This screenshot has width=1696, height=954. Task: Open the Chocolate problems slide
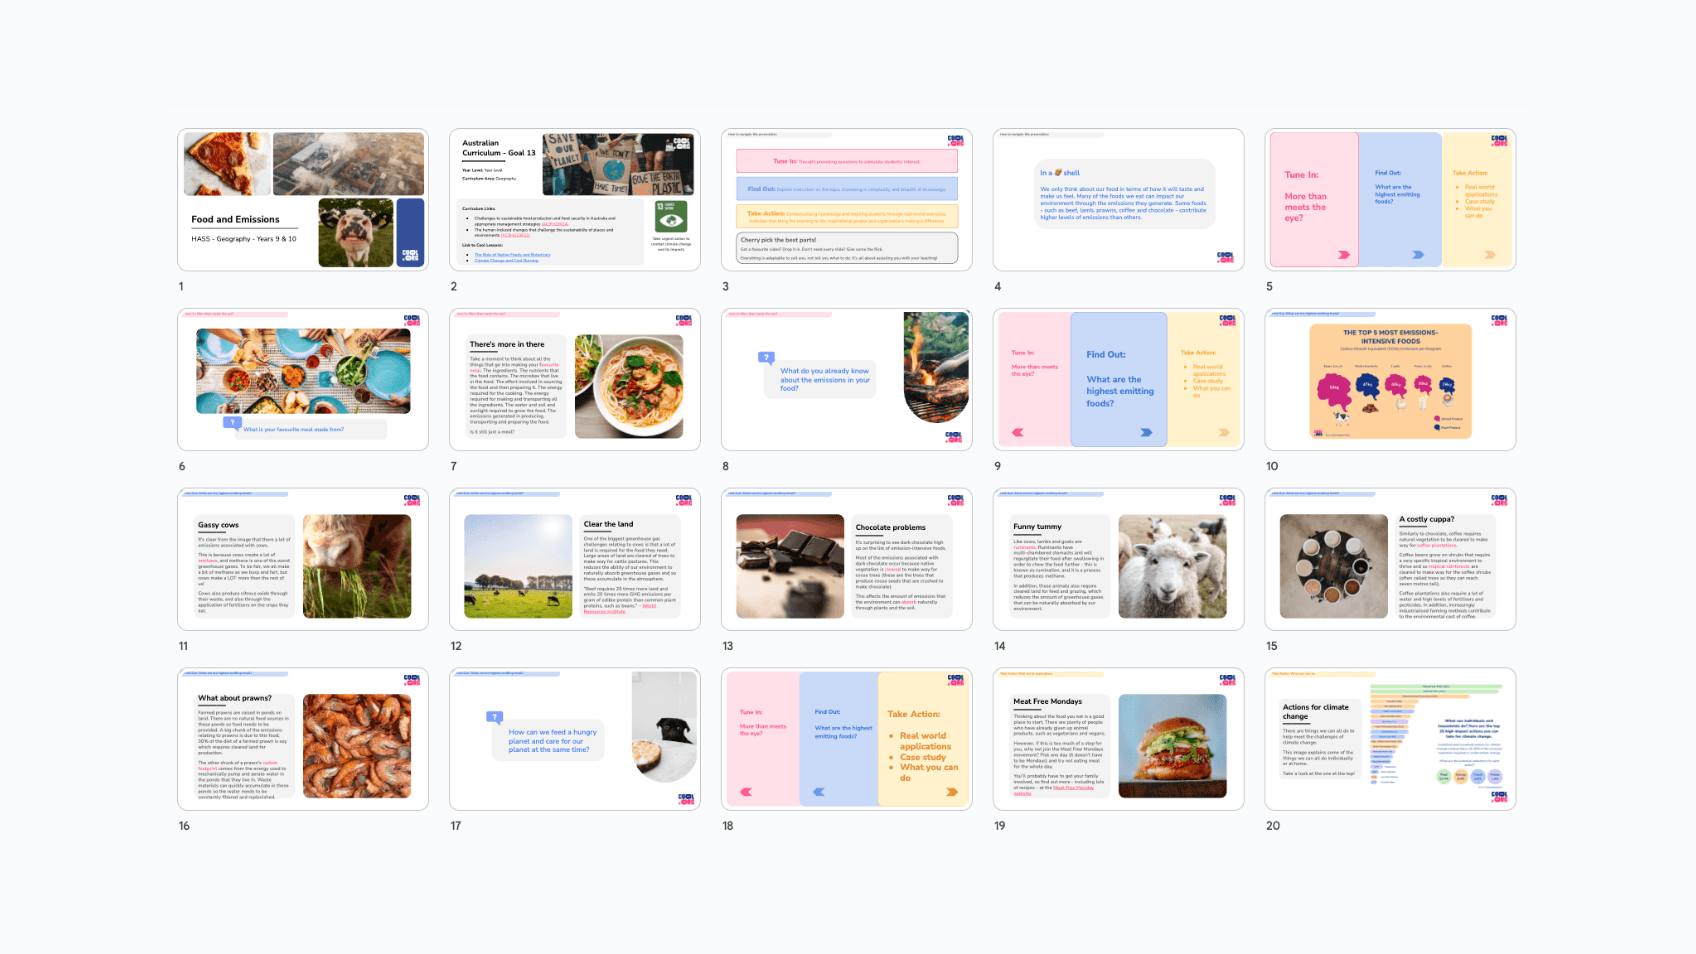[x=846, y=559]
